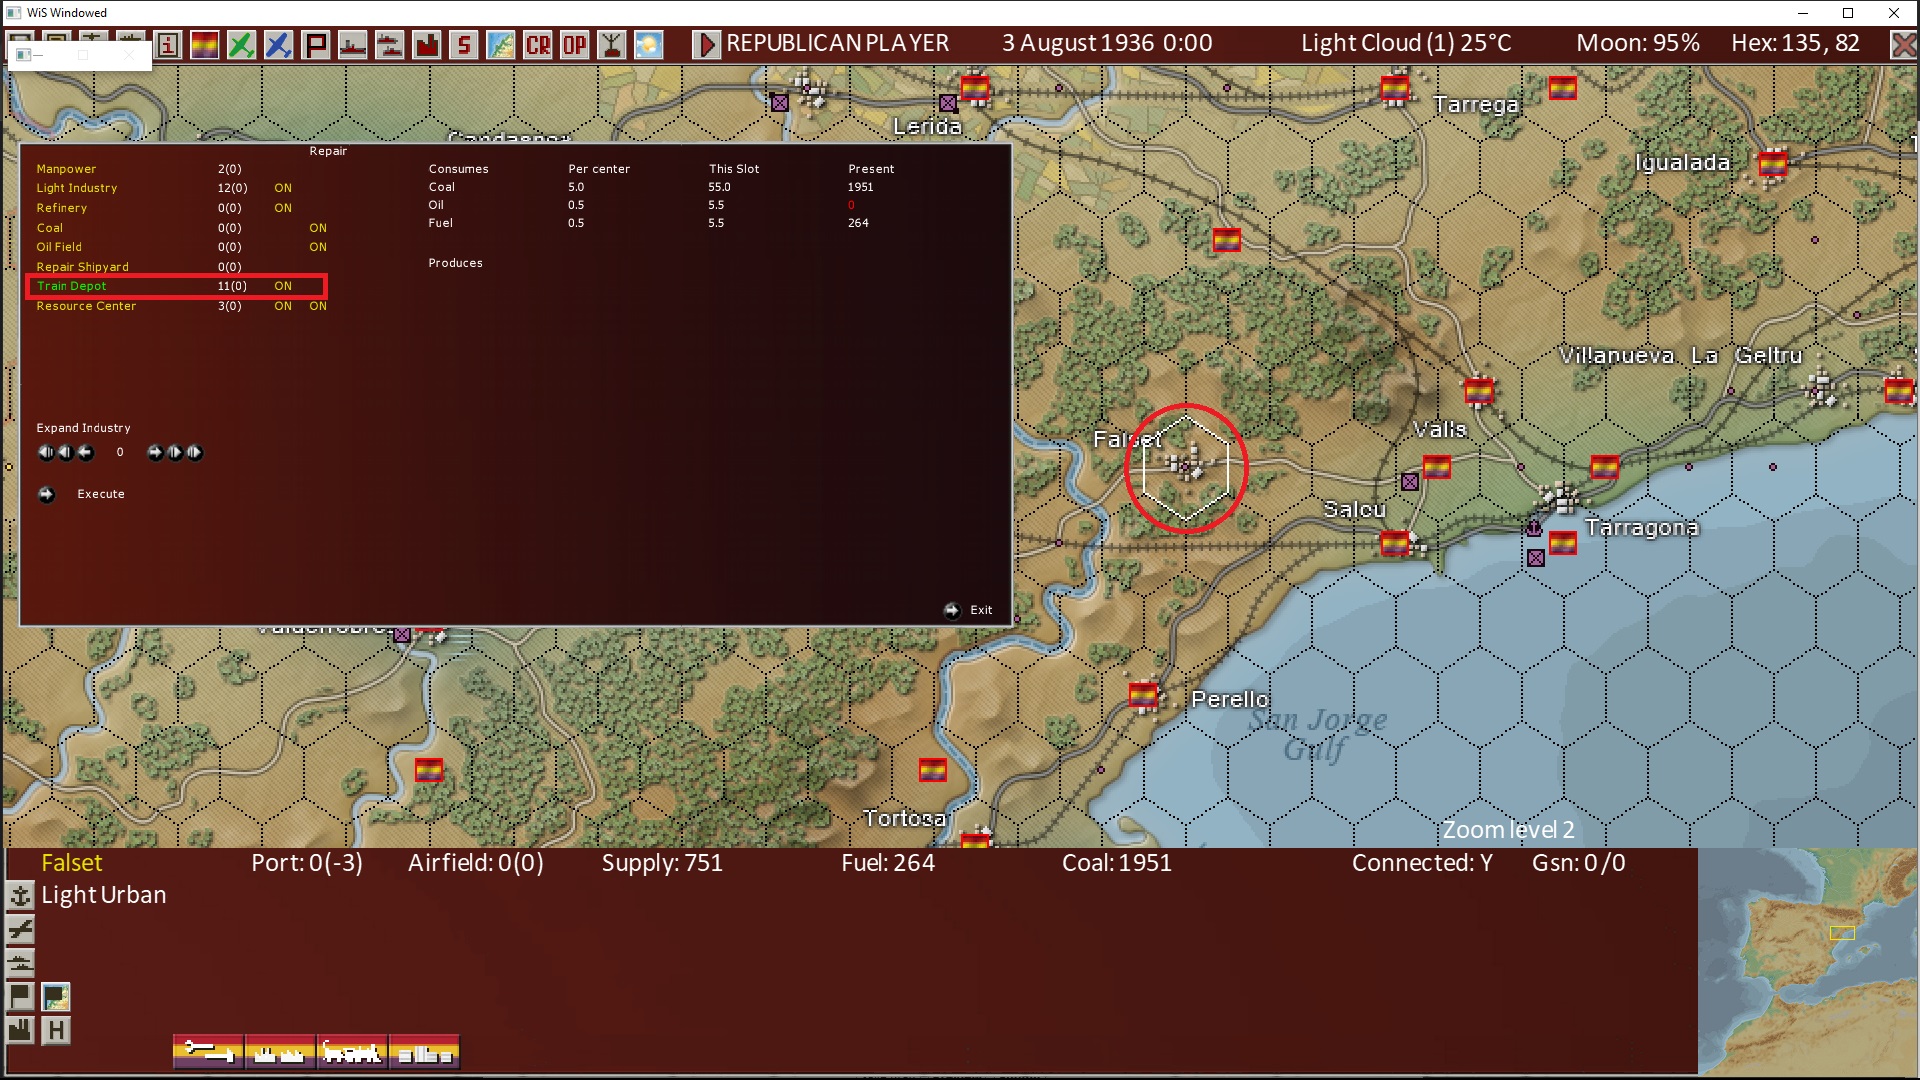Image resolution: width=1920 pixels, height=1080 pixels.
Task: Click the '3 August 1936 0:00' date text
Action: (1107, 44)
